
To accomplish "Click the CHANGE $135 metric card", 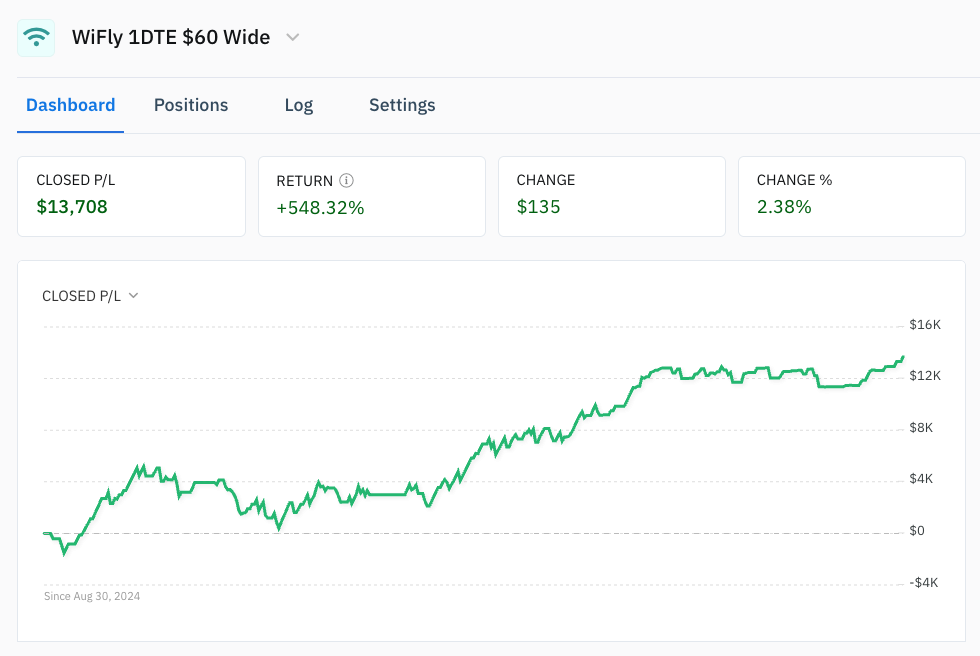I will pos(611,196).
